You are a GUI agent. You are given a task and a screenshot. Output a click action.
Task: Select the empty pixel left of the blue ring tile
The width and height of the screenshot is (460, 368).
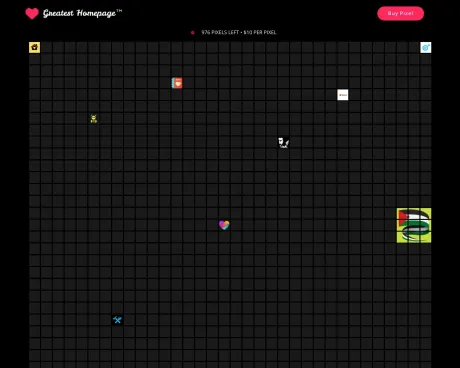pyautogui.click(x=414, y=47)
